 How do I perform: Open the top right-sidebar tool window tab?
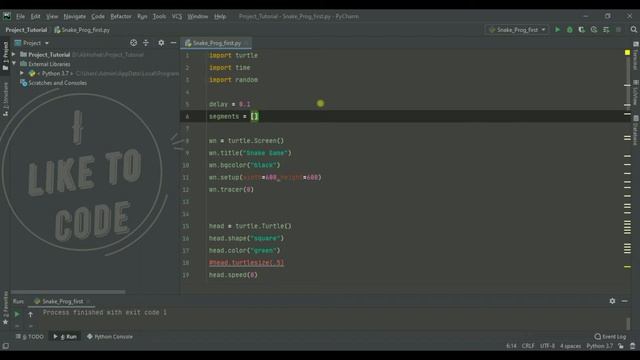[636, 55]
